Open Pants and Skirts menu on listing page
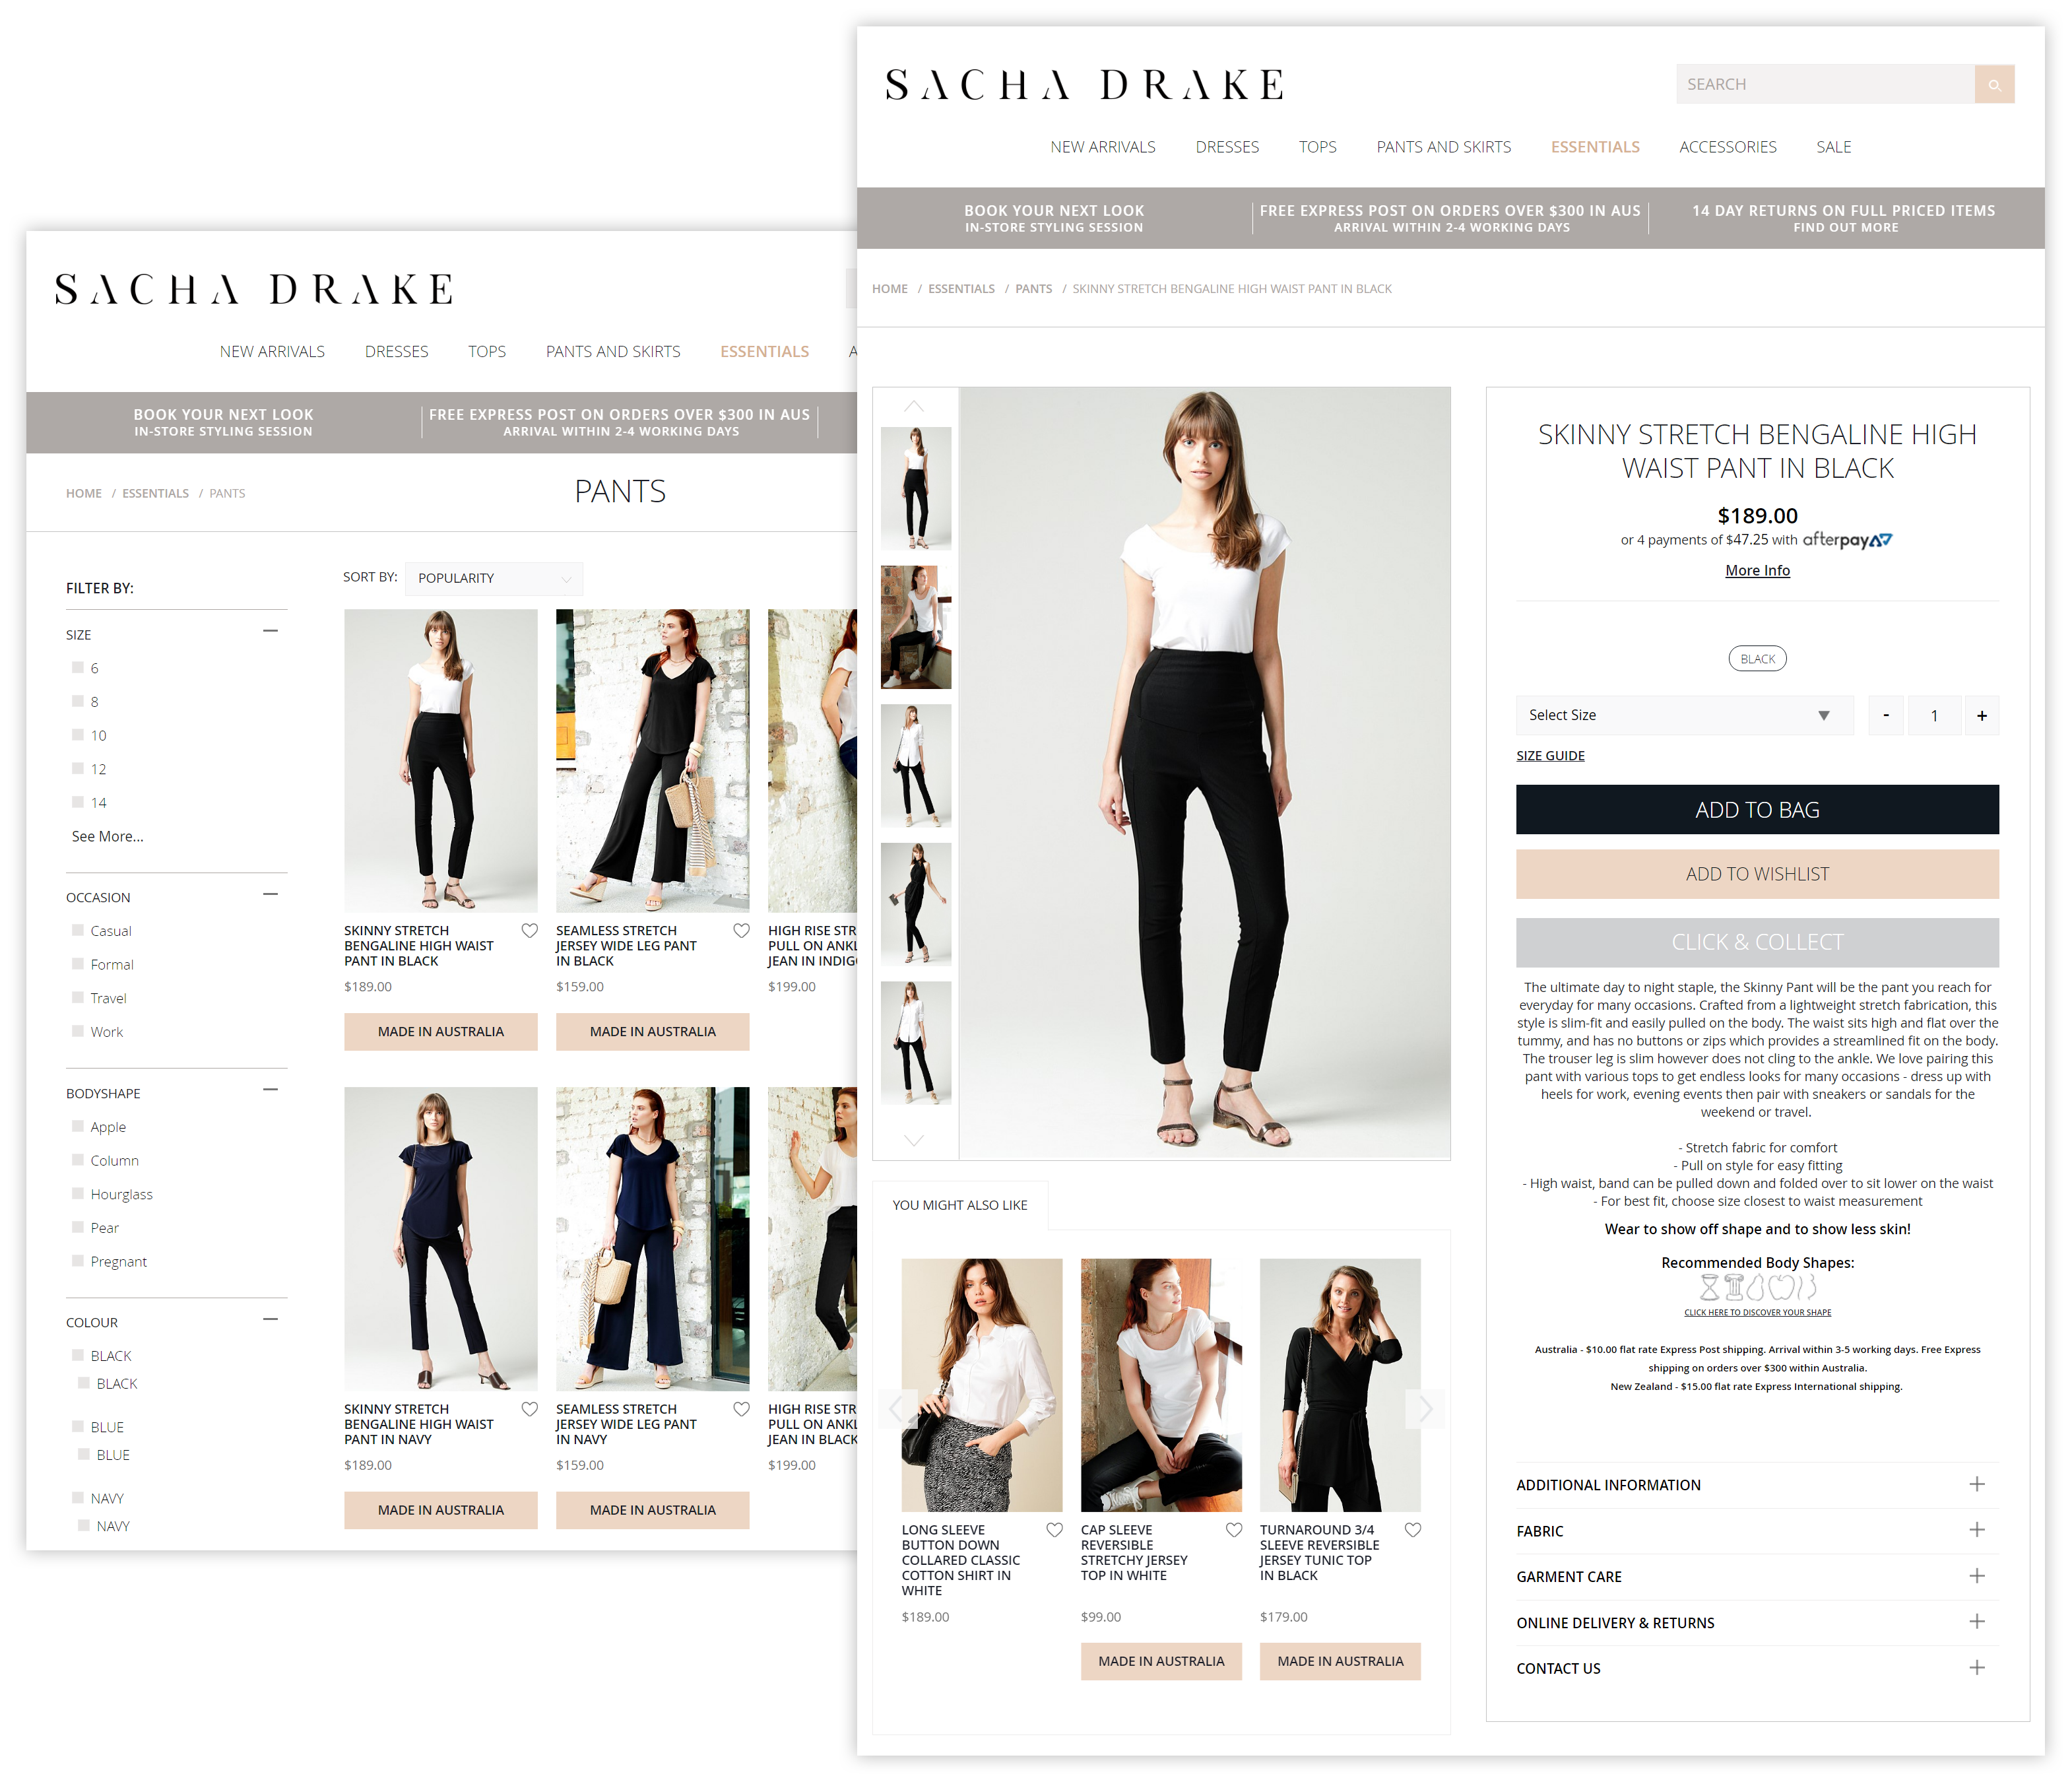The height and width of the screenshot is (1782, 2072). (x=613, y=352)
